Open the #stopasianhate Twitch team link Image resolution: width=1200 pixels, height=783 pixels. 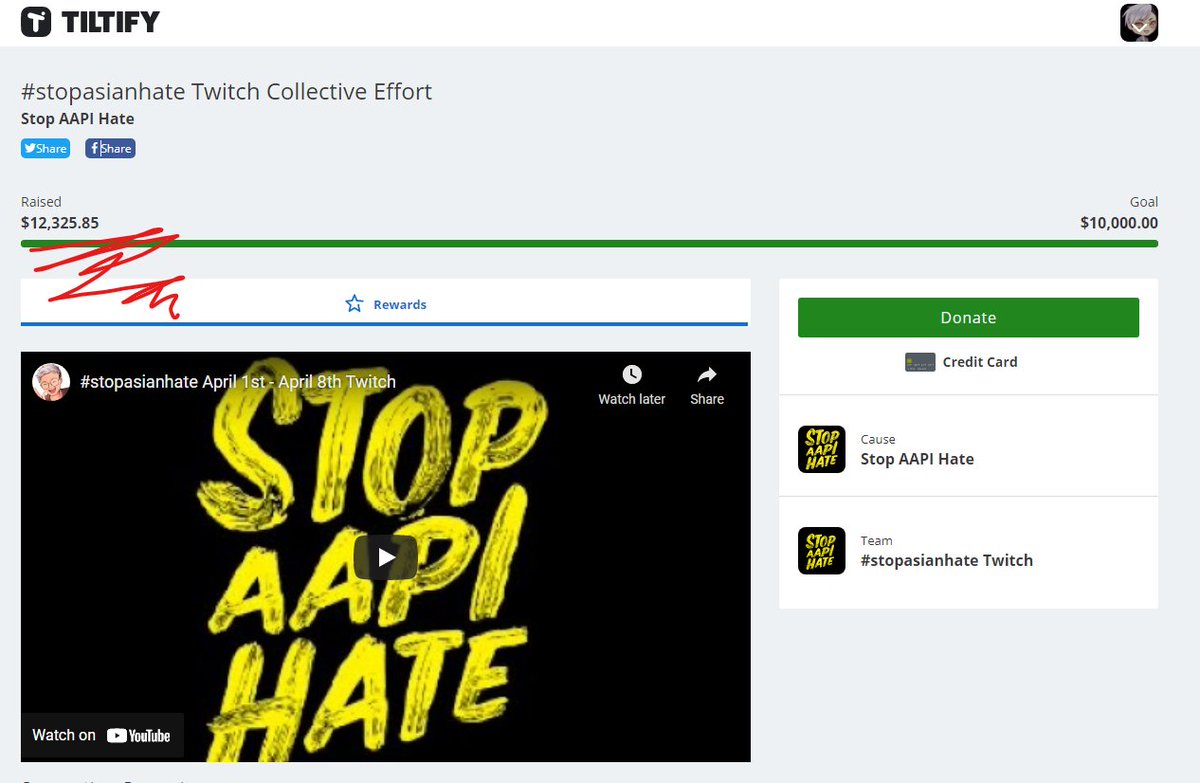coord(947,560)
